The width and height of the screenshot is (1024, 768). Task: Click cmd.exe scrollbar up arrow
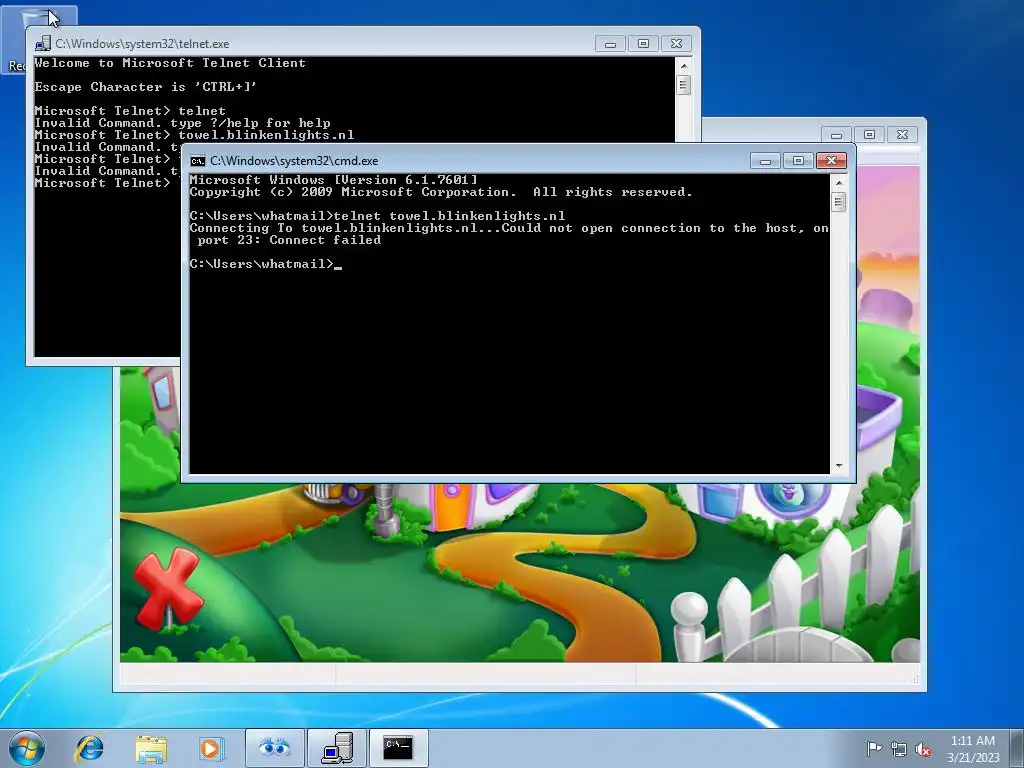839,183
